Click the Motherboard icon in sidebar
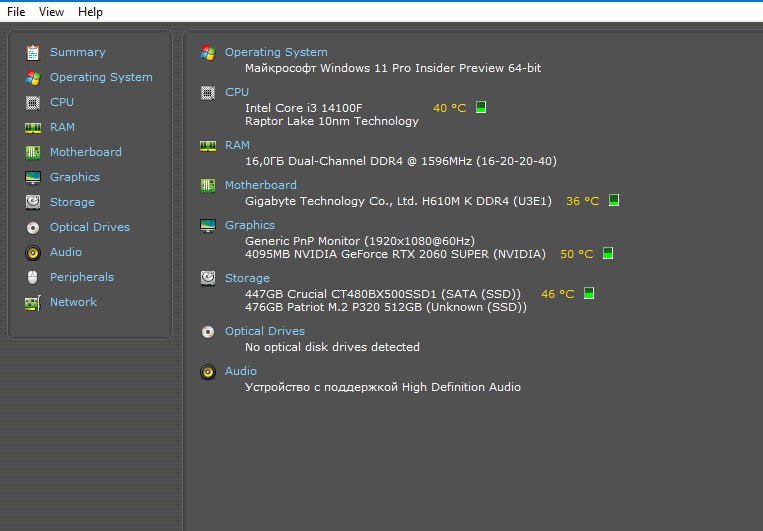This screenshot has height=531, width=763. click(33, 152)
